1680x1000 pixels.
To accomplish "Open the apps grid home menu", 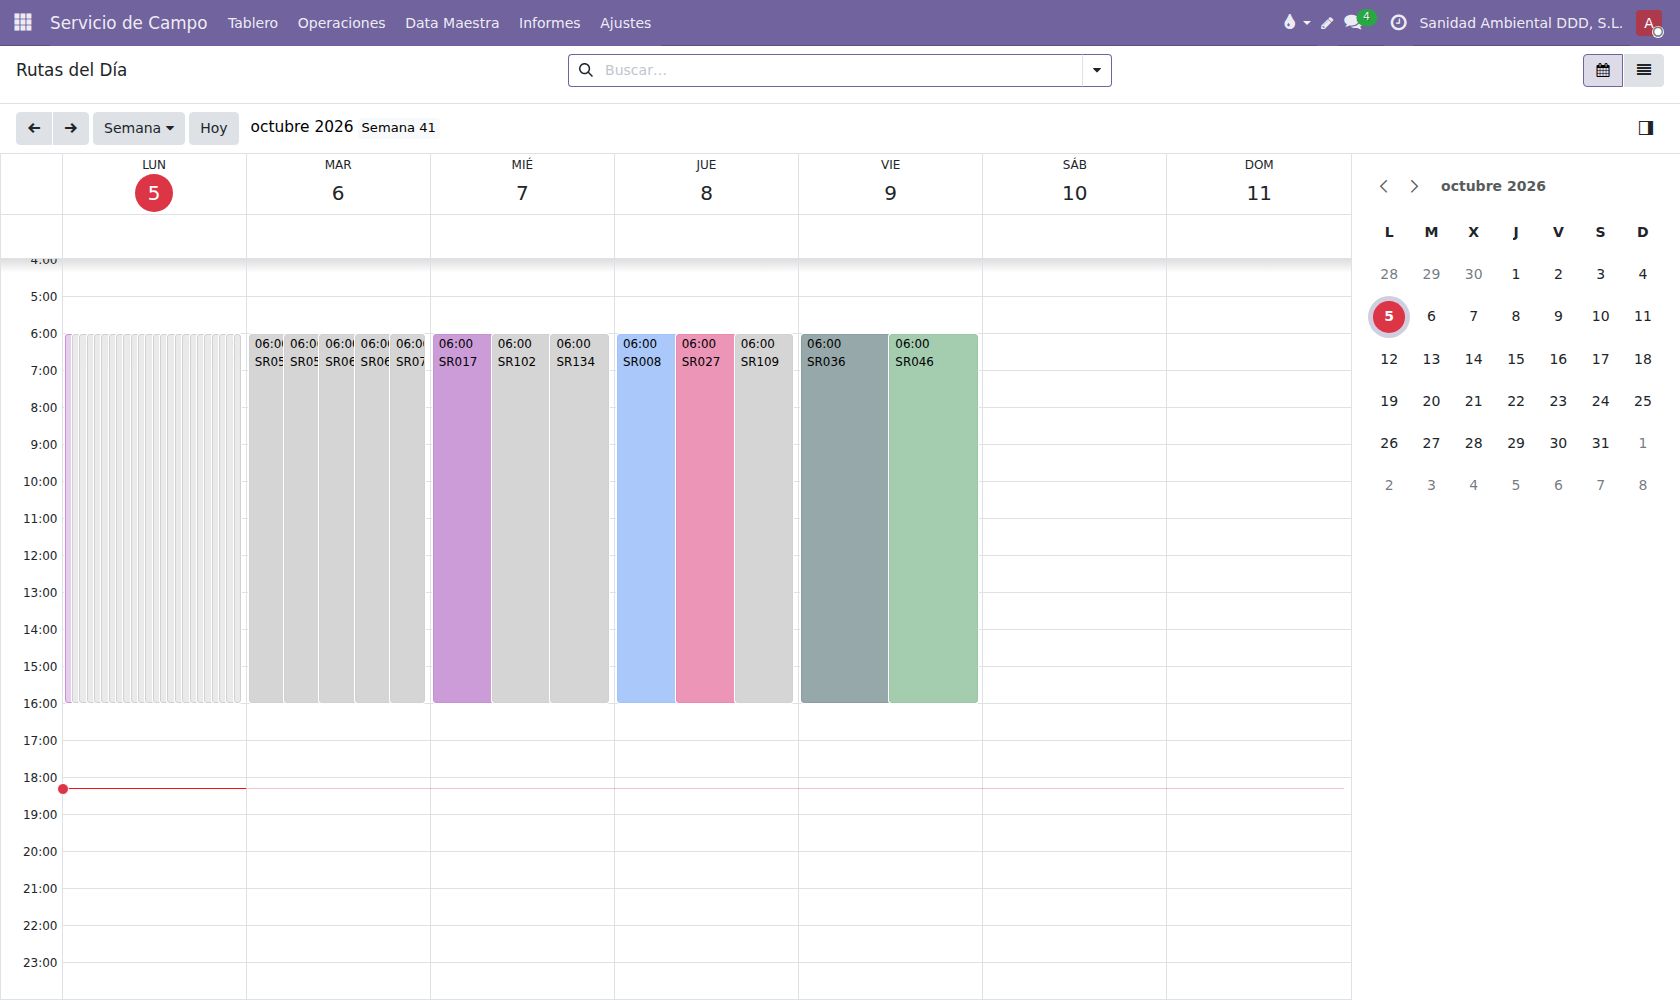I will [x=23, y=22].
